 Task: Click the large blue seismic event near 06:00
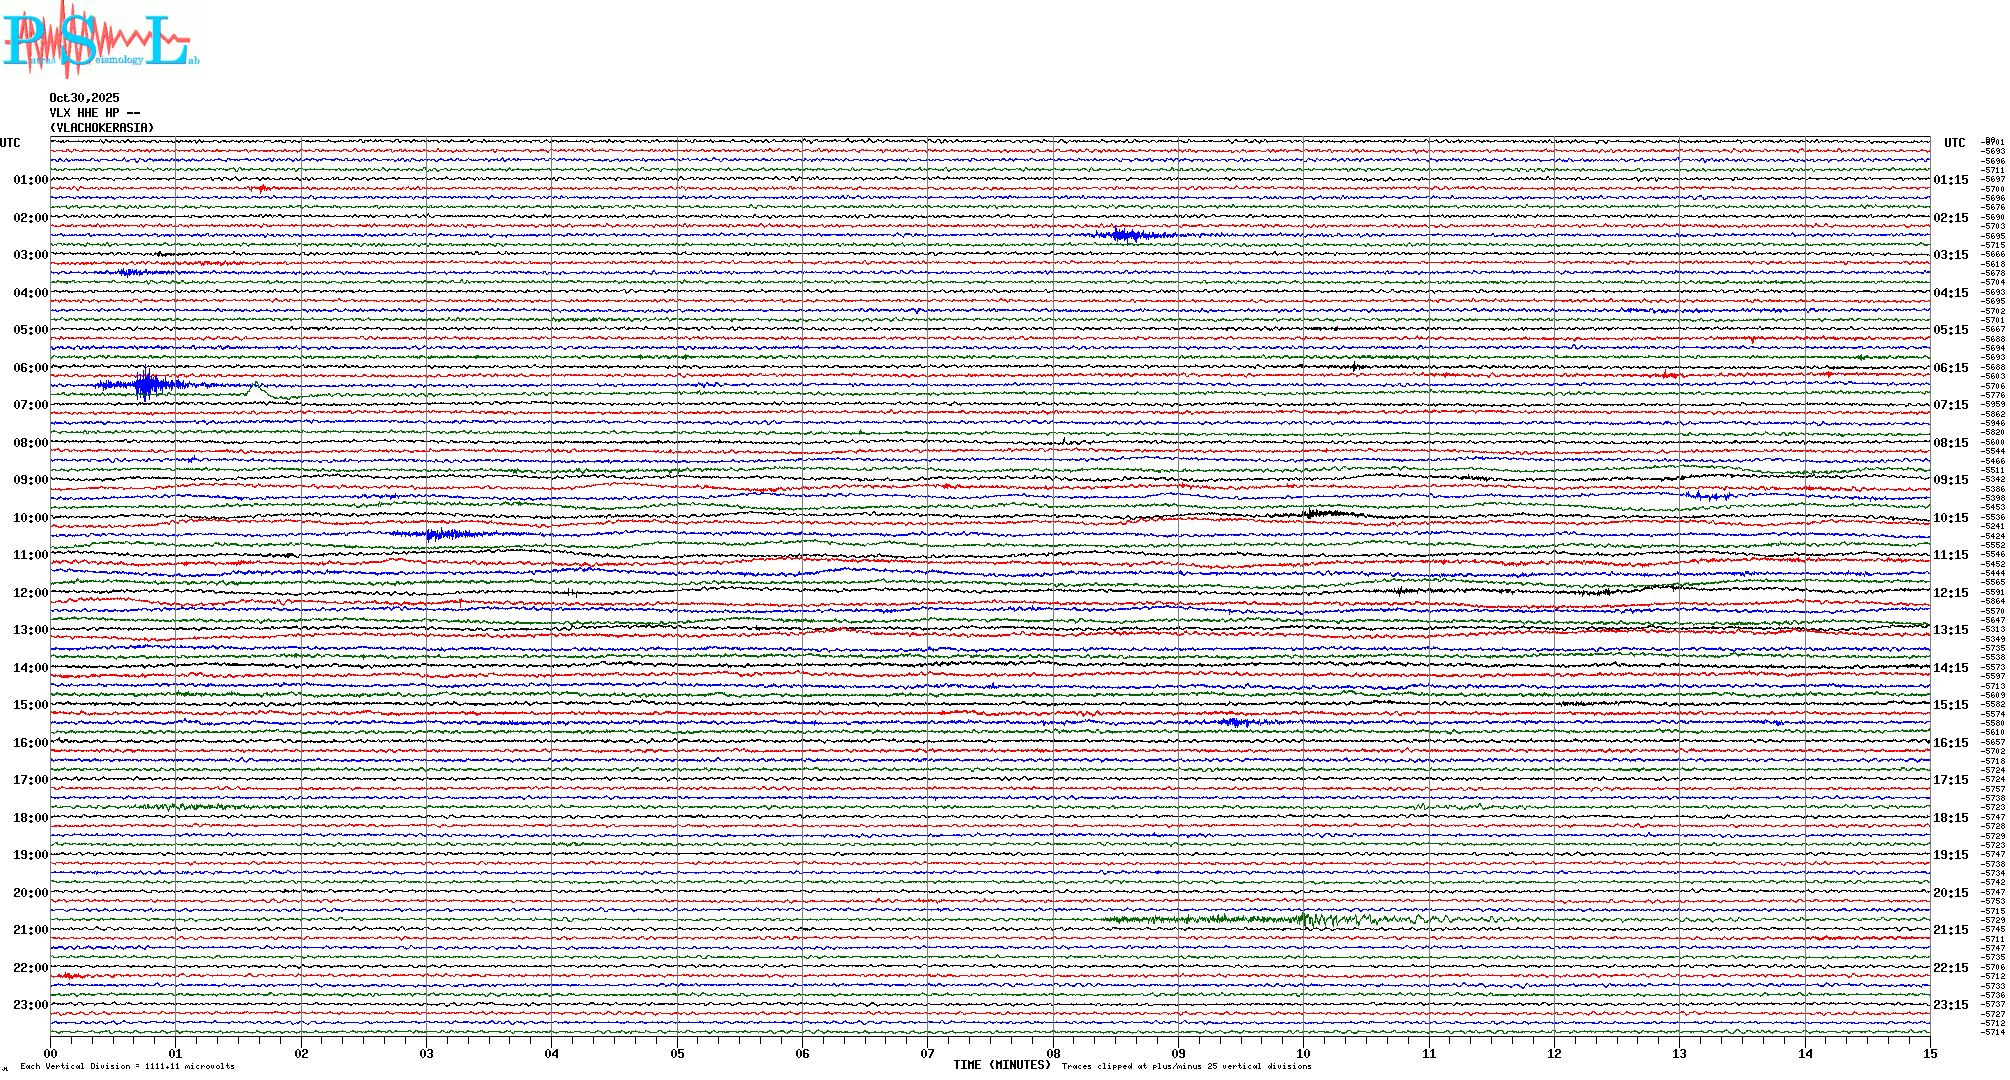pyautogui.click(x=146, y=384)
